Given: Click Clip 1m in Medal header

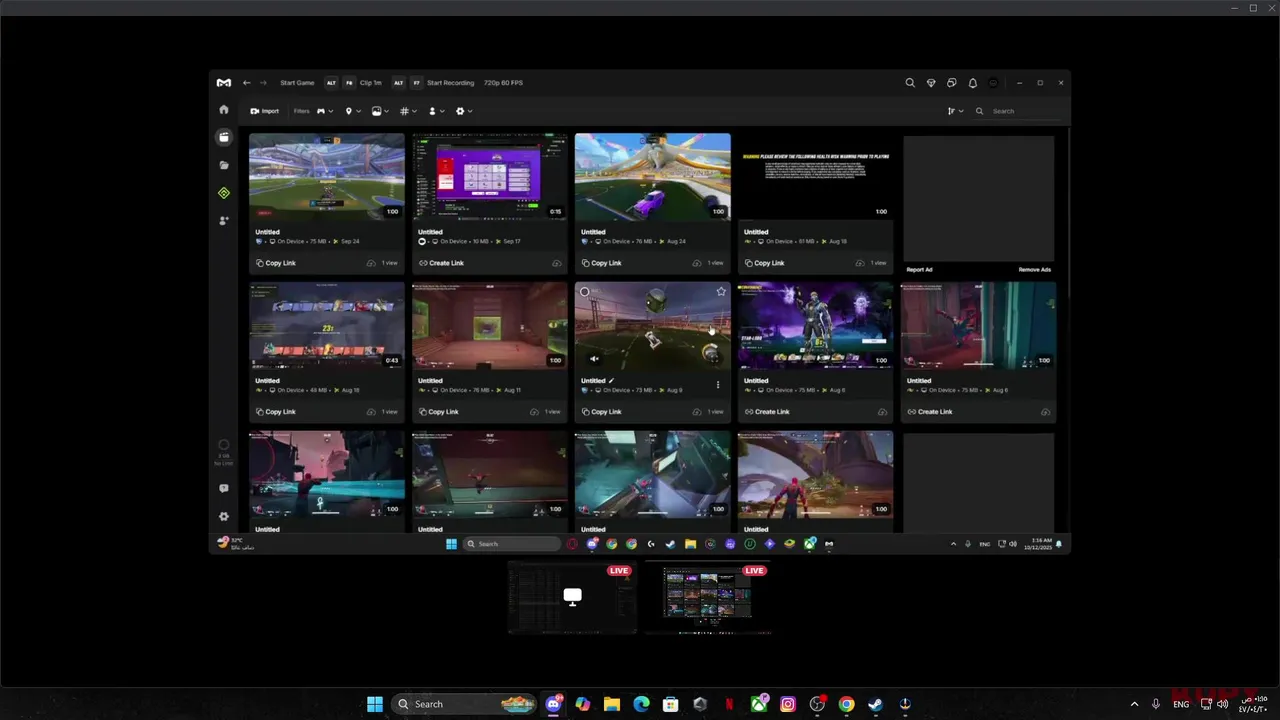Looking at the screenshot, I should pyautogui.click(x=370, y=83).
